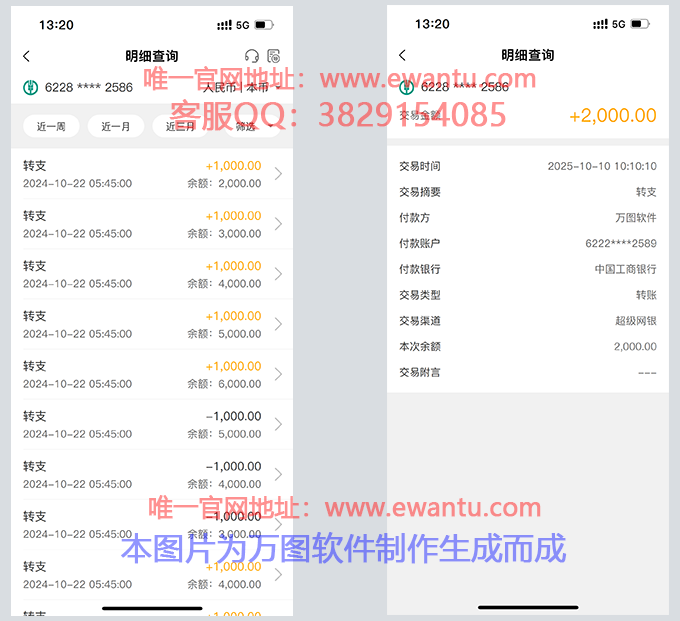The image size is (680, 621).
Task: Tap signal bars icon on the detail screen
Action: tap(600, 24)
